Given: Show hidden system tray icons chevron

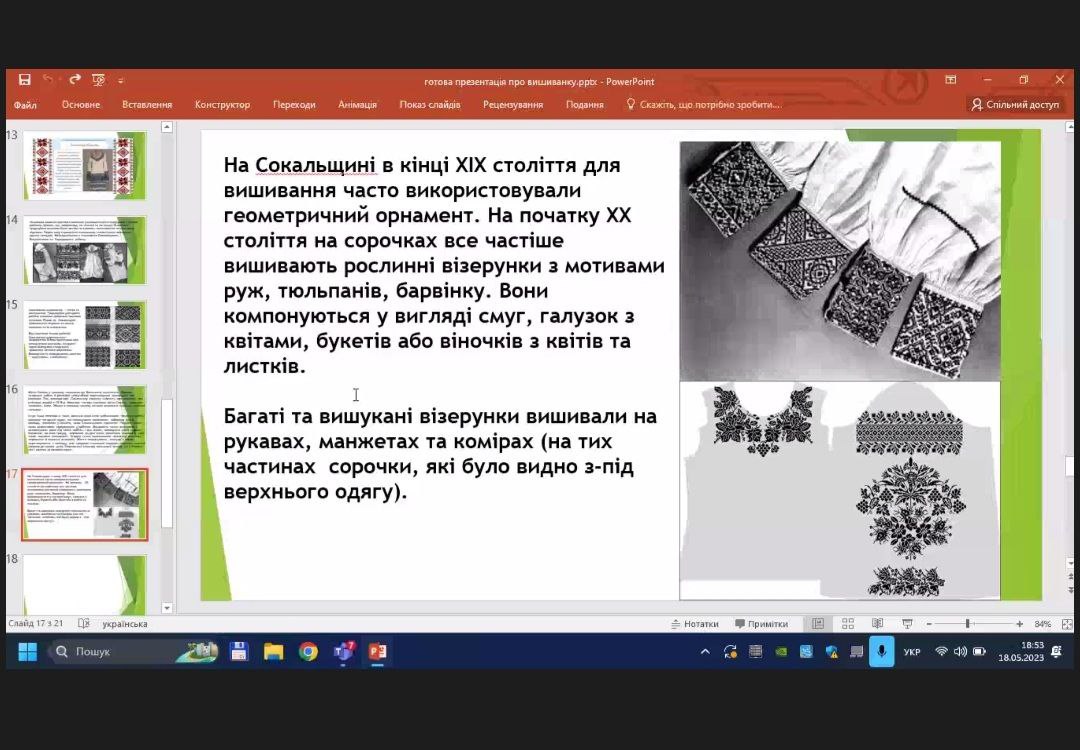Looking at the screenshot, I should click(705, 652).
